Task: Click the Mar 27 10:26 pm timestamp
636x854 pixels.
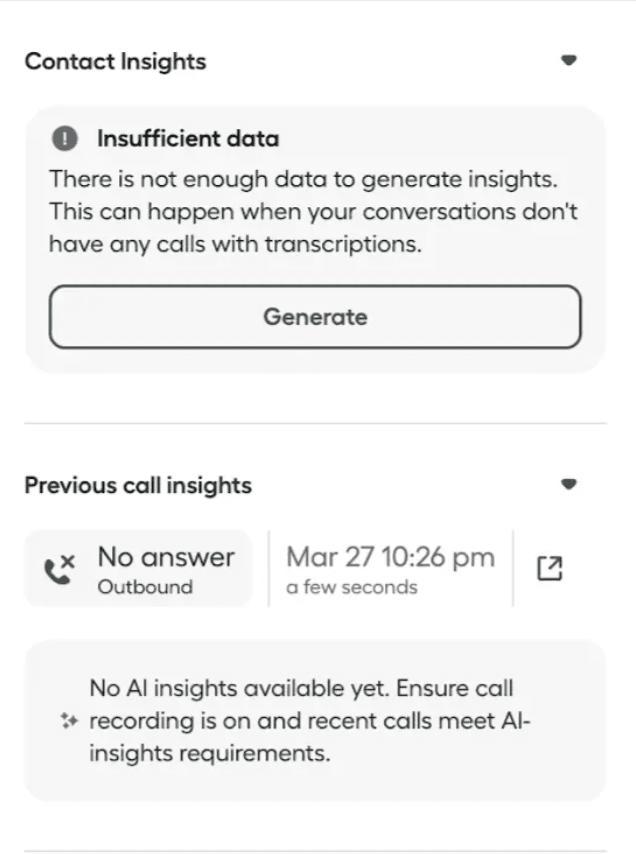Action: click(390, 556)
